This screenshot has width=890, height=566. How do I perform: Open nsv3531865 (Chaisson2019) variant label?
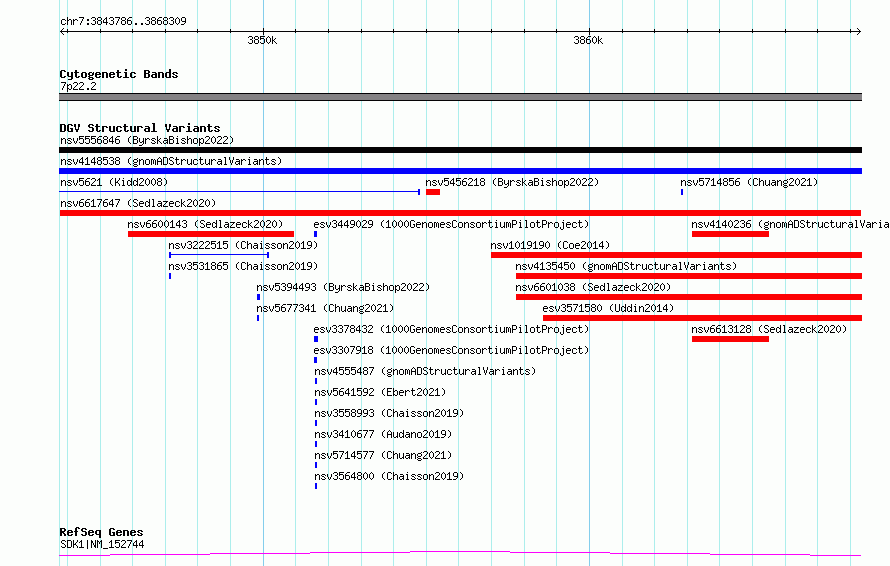pos(244,266)
